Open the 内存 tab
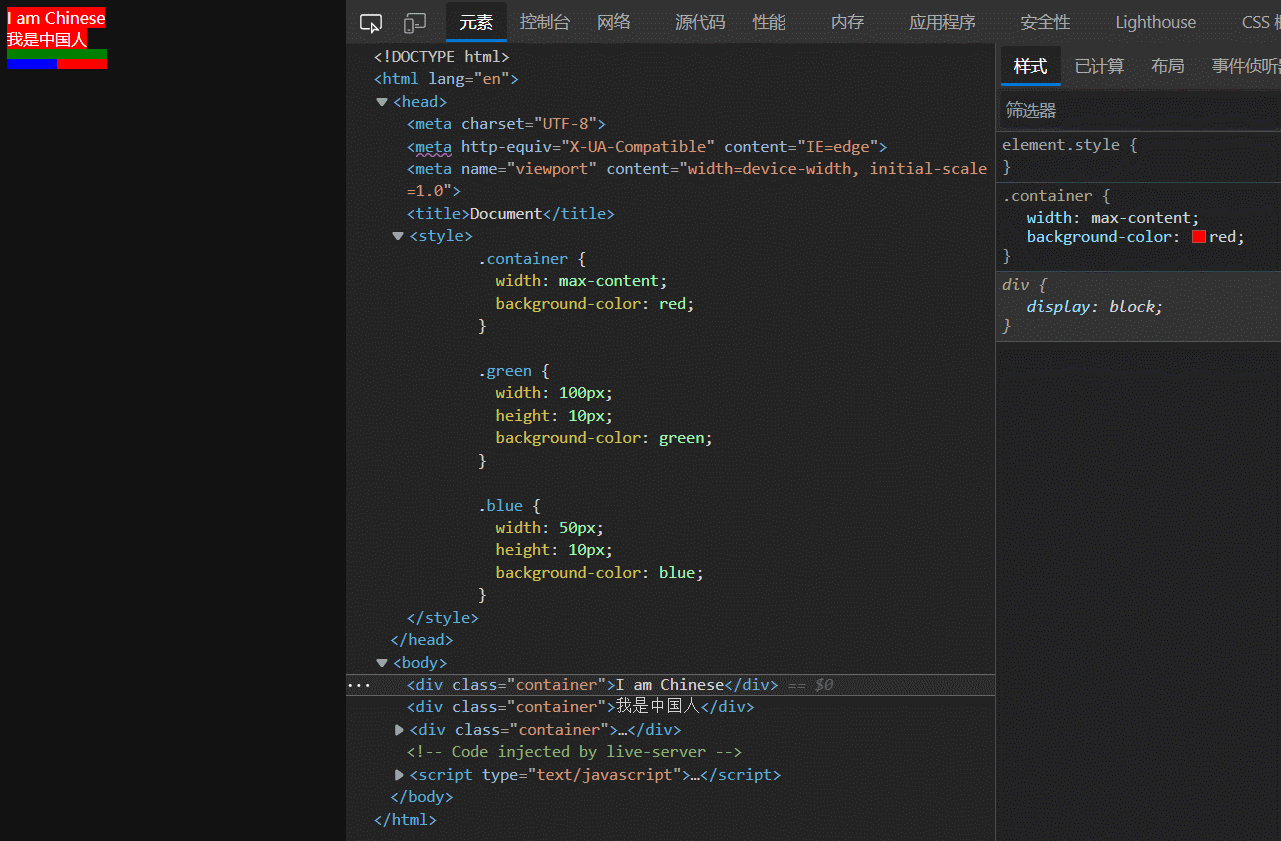The width and height of the screenshot is (1281, 841). point(847,22)
